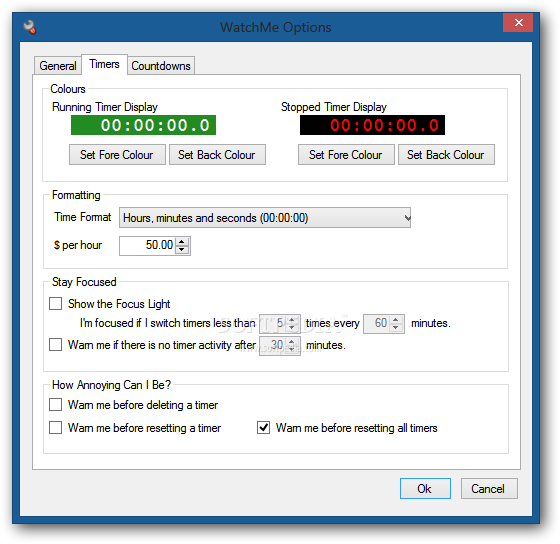Click the switch timers count field showing 5
This screenshot has height=544, width=560.
coord(273,324)
